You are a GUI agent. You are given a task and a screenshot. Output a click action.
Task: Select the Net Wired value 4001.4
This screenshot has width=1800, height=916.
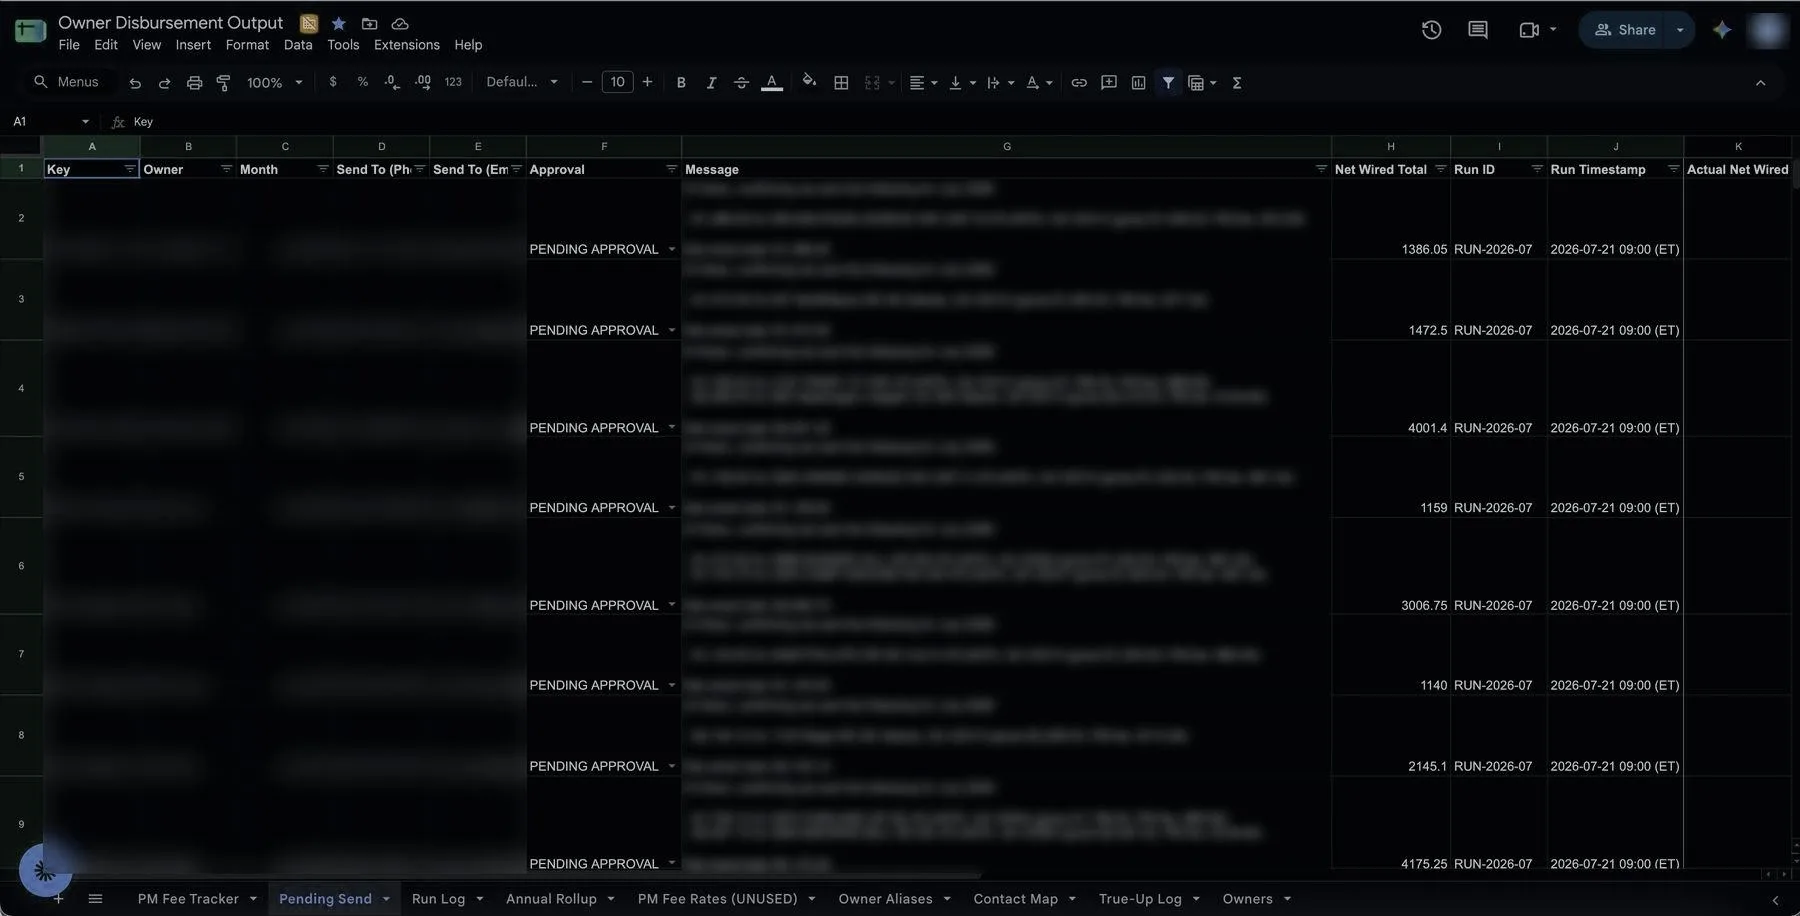[x=1390, y=388]
